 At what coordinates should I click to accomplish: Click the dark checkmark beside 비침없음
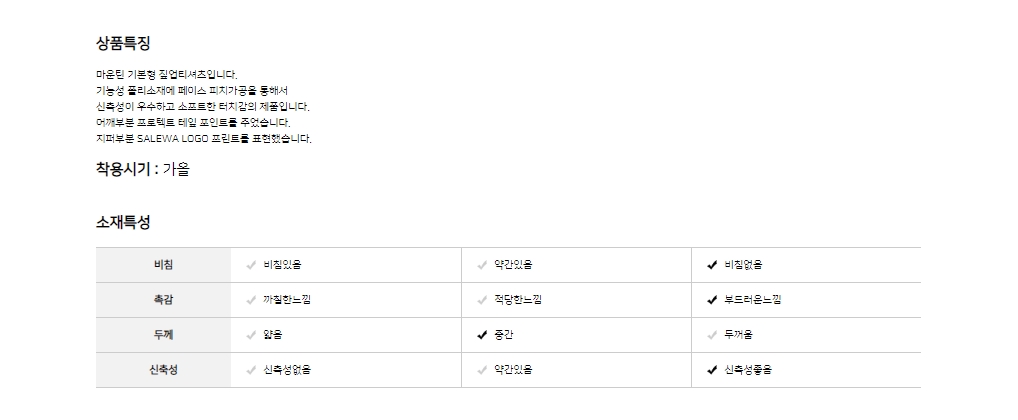[712, 265]
